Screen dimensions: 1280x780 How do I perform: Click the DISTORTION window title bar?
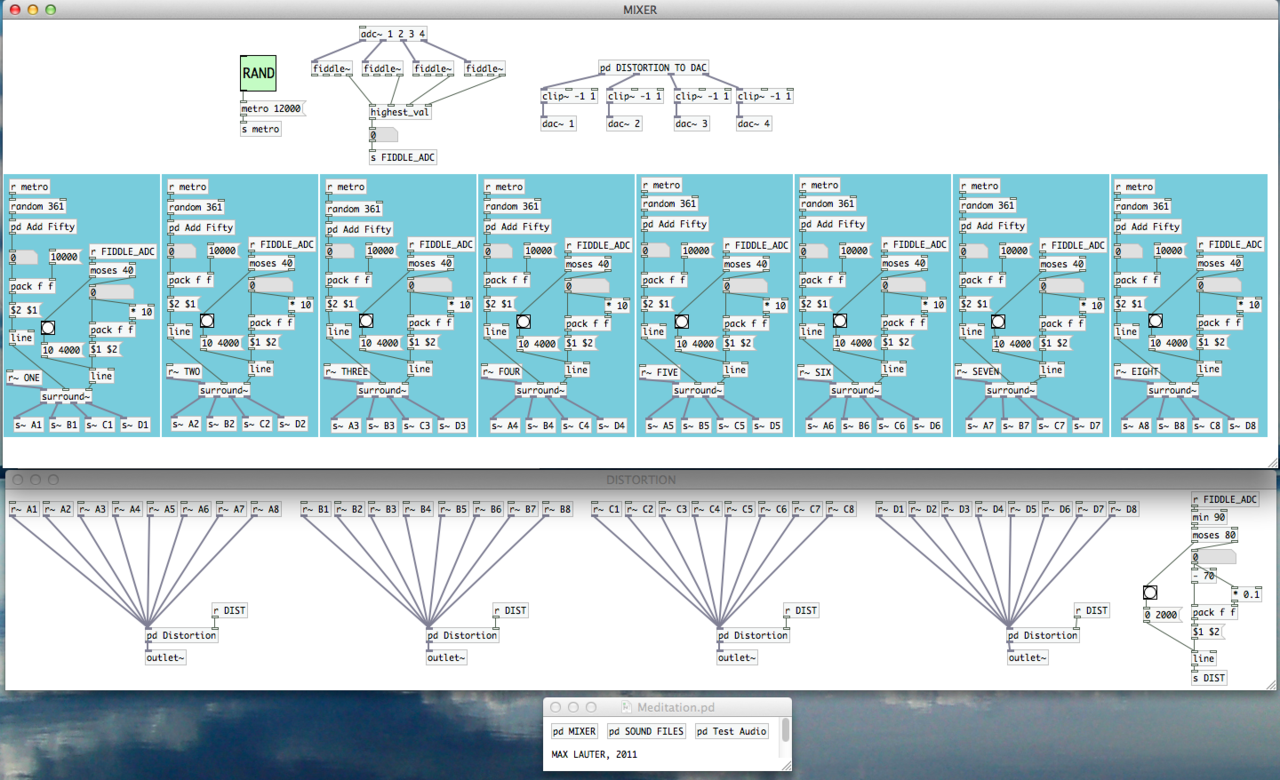[x=640, y=480]
